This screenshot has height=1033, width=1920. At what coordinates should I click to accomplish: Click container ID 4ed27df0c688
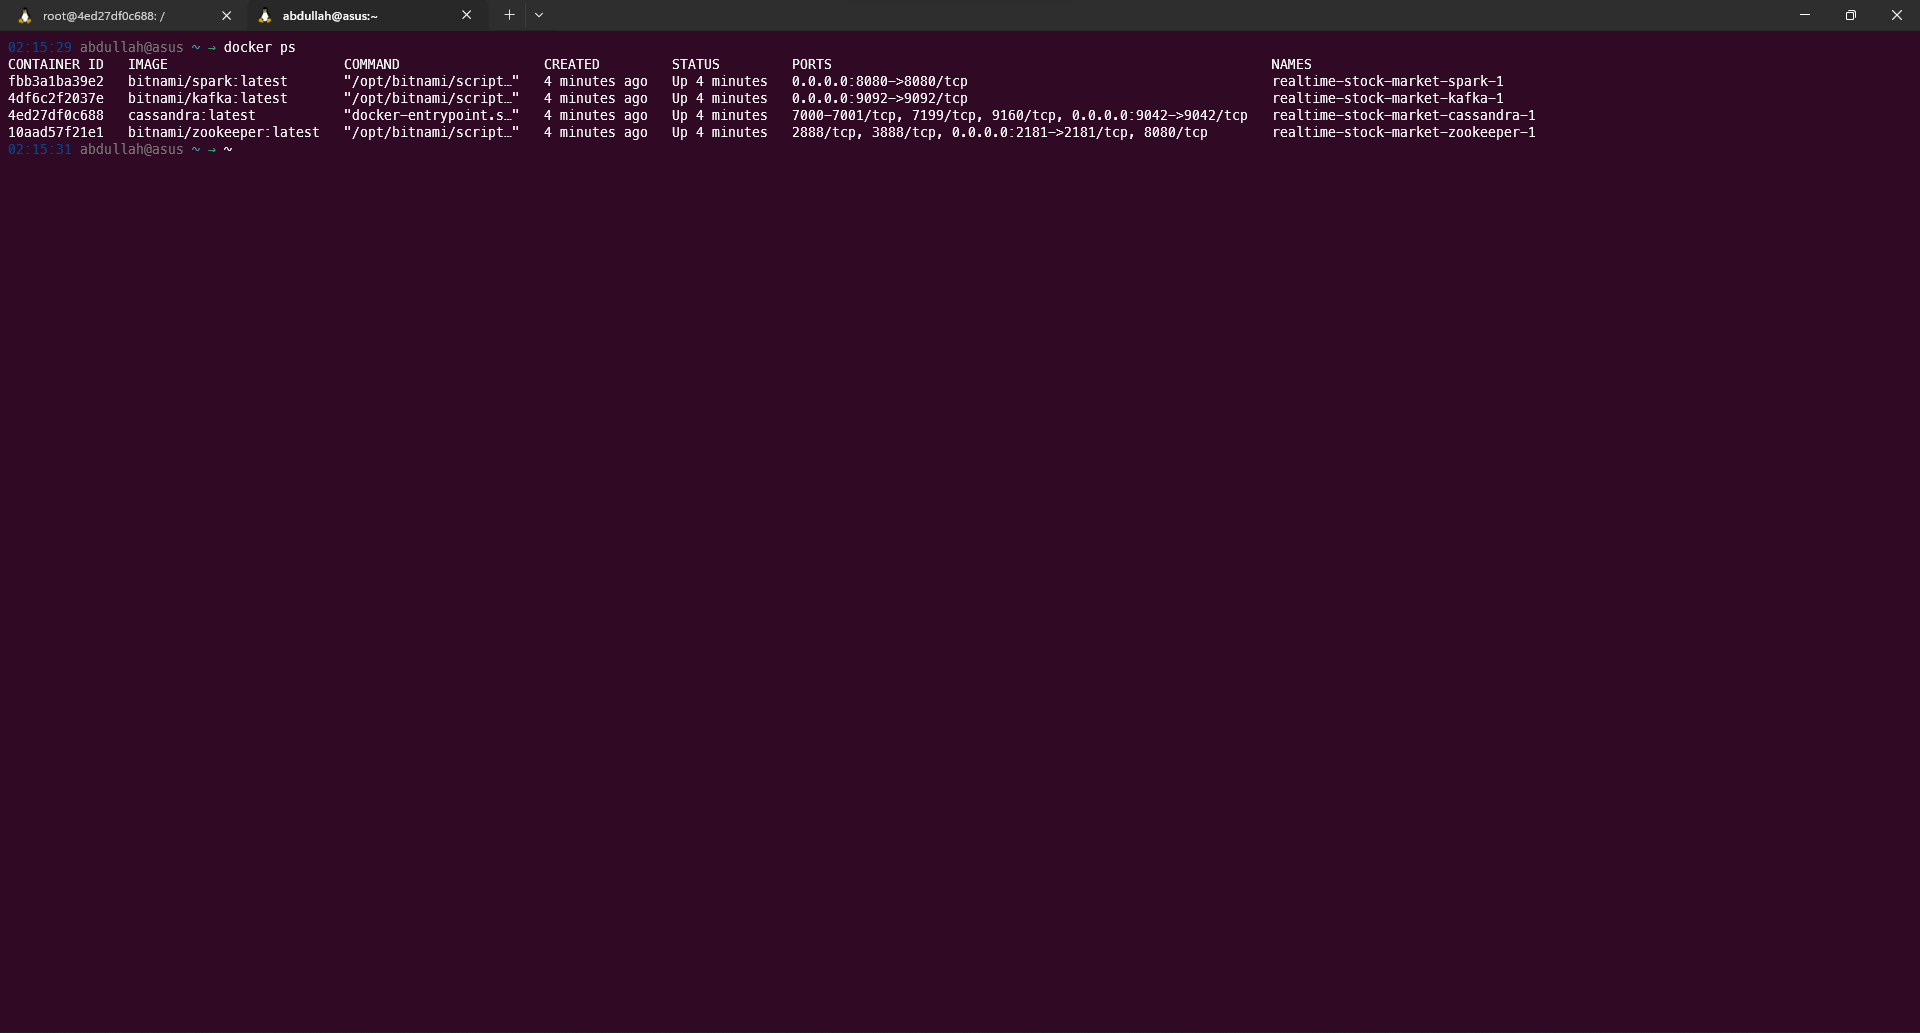pos(56,115)
